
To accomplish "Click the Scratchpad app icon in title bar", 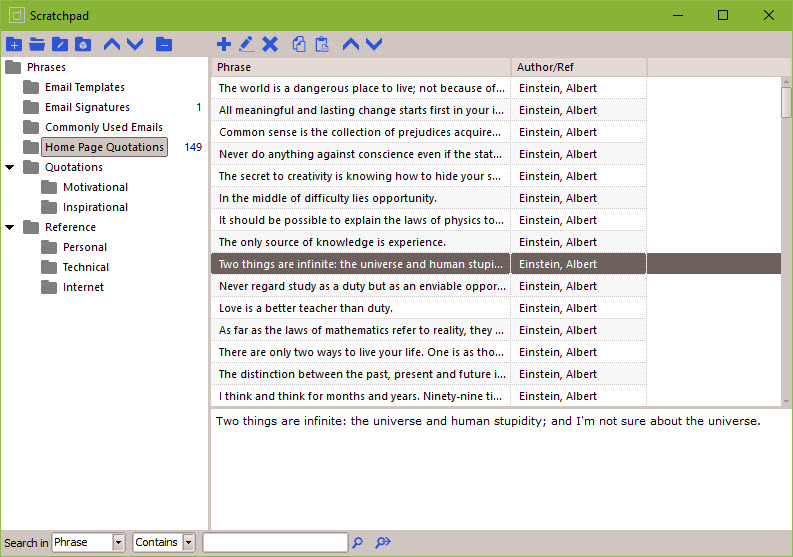I will point(17,15).
